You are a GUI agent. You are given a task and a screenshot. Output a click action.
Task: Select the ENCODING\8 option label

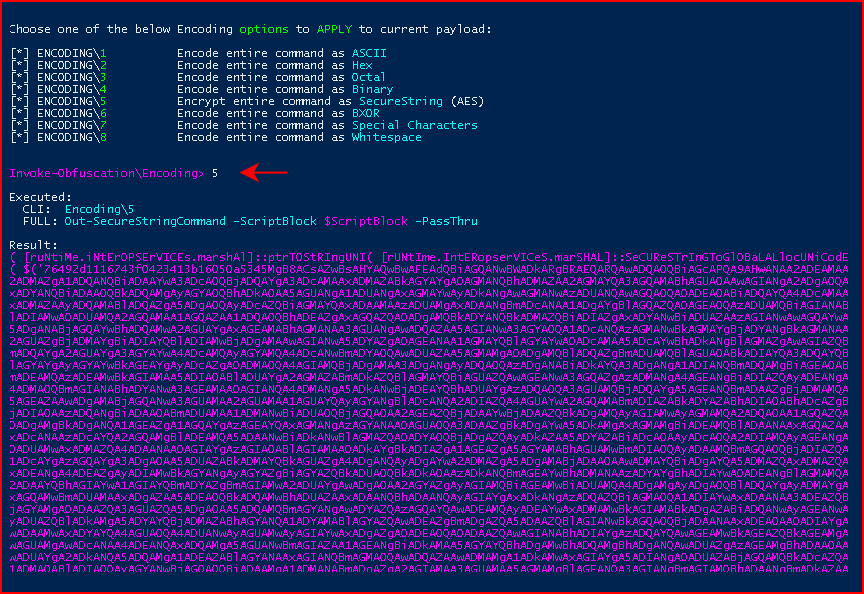coord(72,137)
